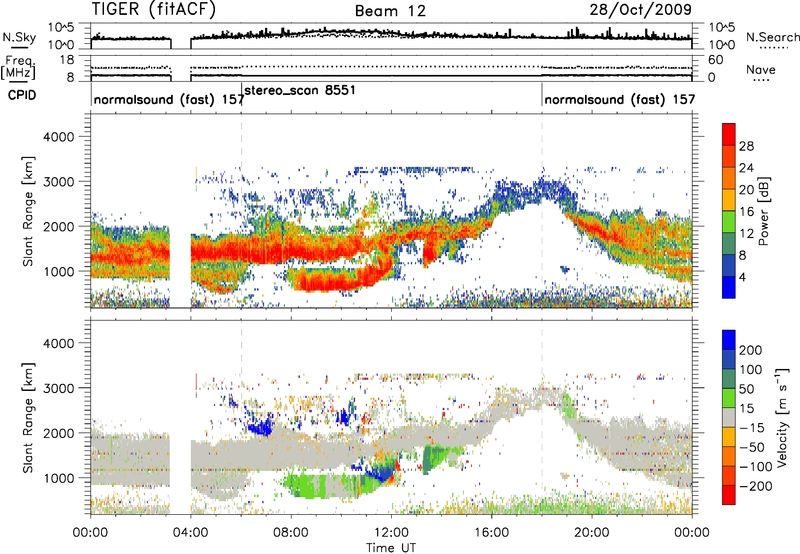Click the 3000 tick on velocity panel axis
The image size is (800, 554).
coord(58,388)
